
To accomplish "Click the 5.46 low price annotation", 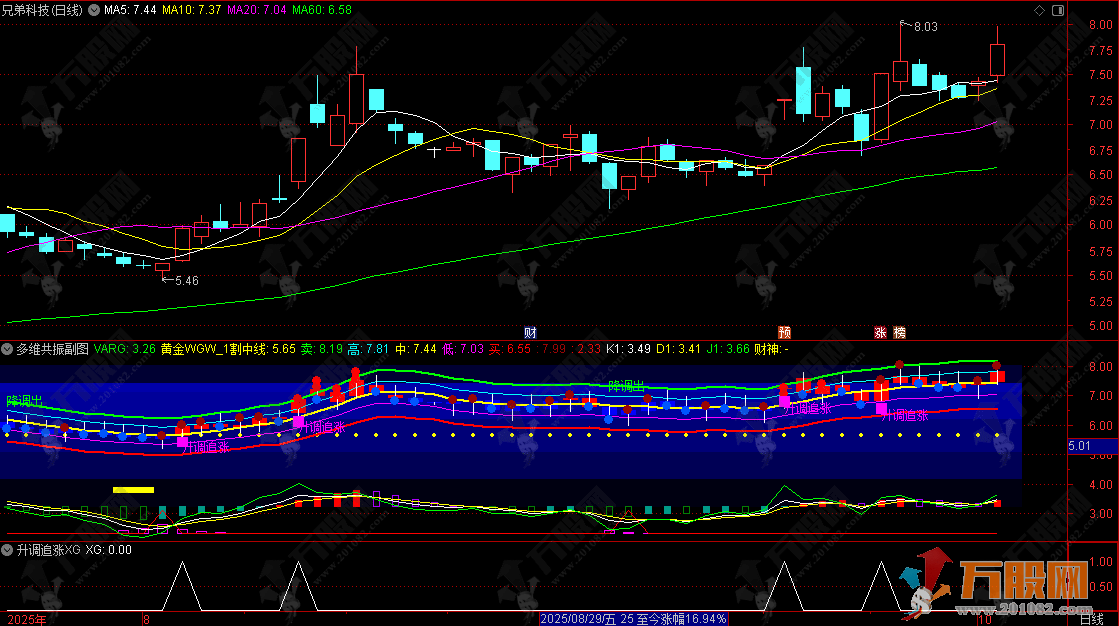I will 186,281.
